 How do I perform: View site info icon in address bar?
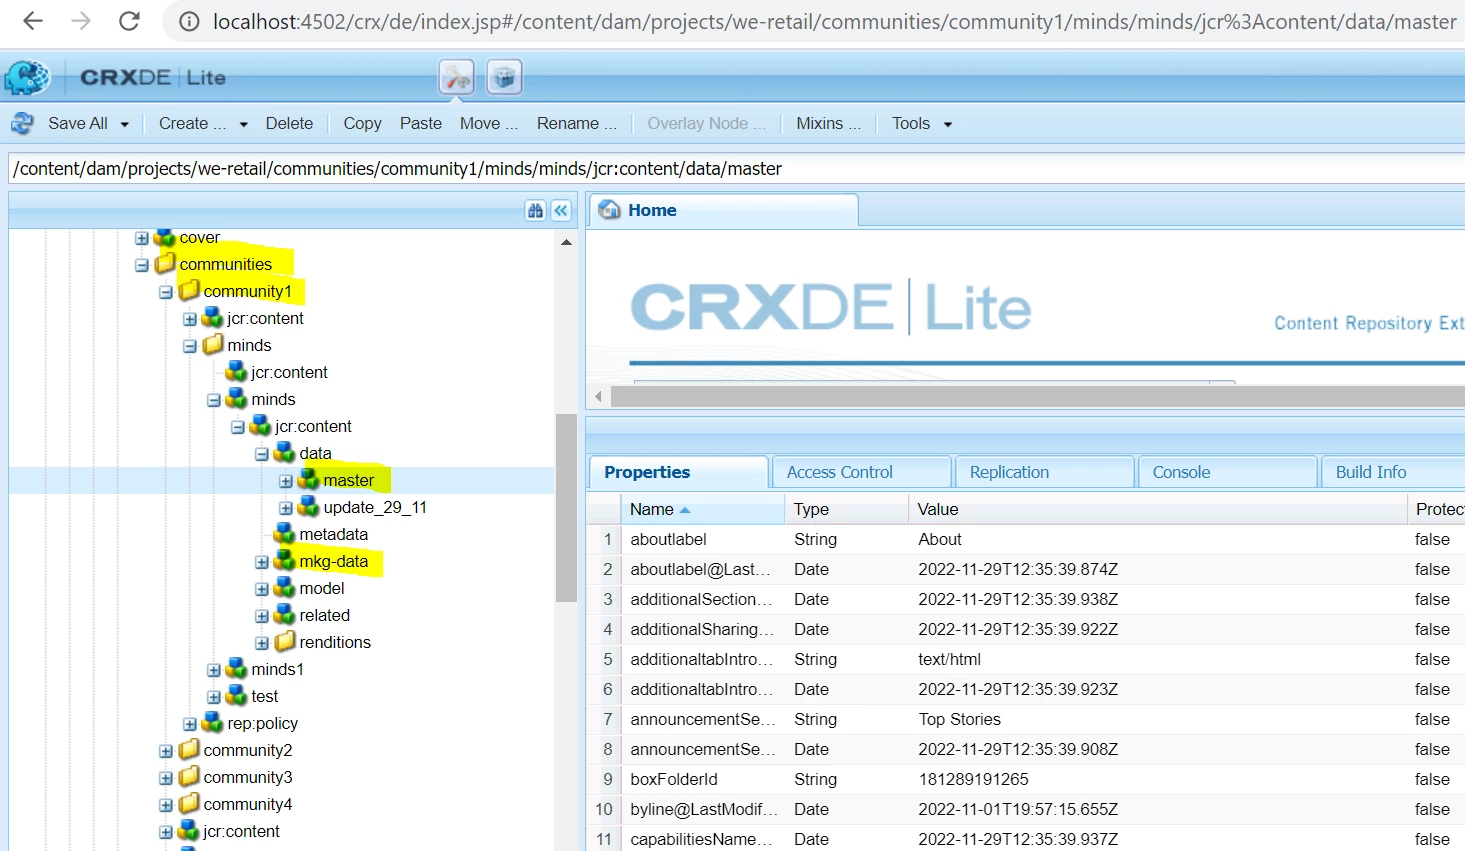tap(189, 21)
